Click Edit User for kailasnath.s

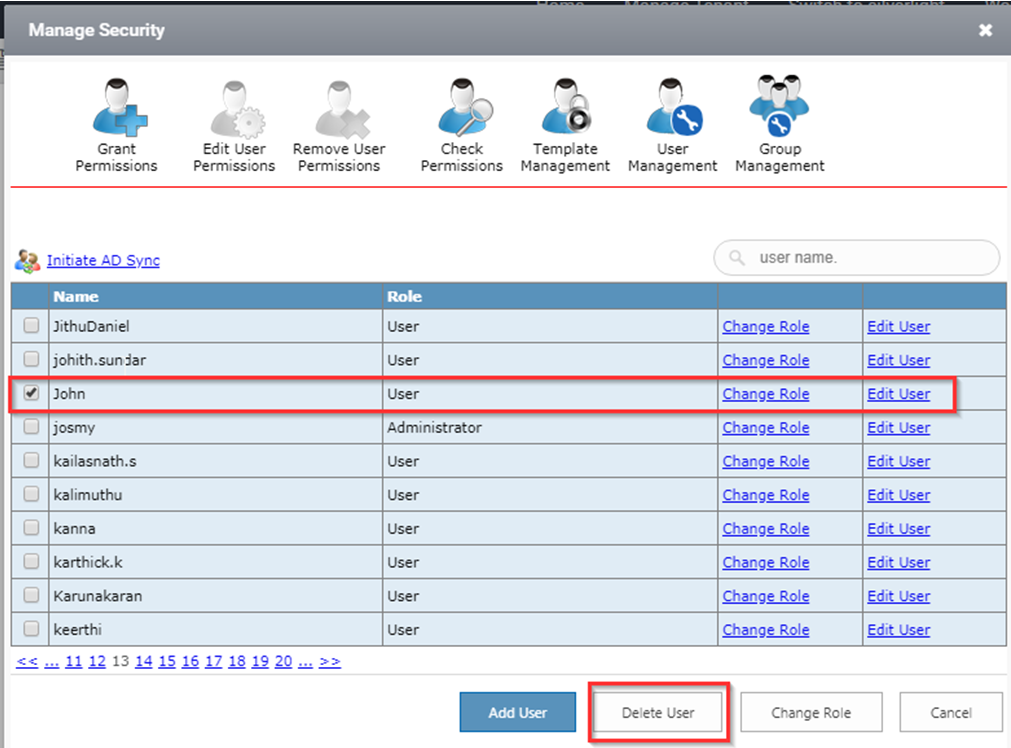(x=899, y=462)
